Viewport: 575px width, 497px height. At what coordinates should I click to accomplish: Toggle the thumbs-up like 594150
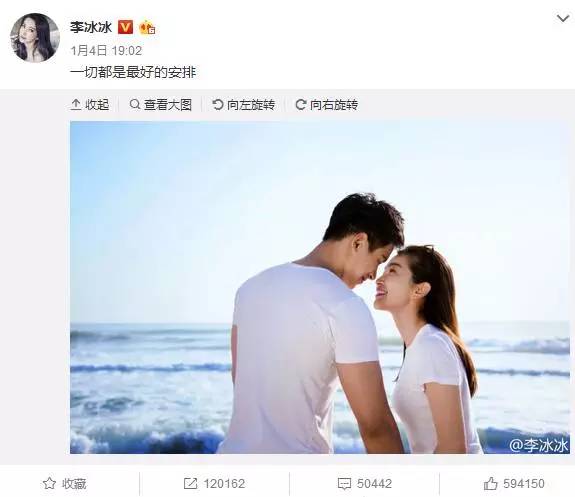(514, 483)
